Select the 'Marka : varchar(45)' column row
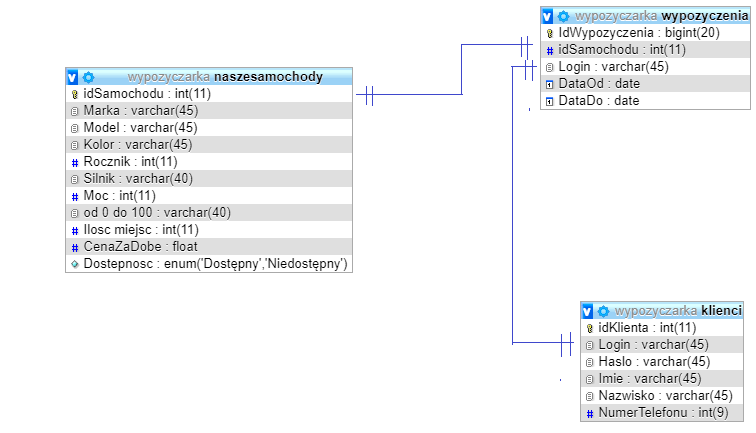756x433 pixels. point(209,110)
